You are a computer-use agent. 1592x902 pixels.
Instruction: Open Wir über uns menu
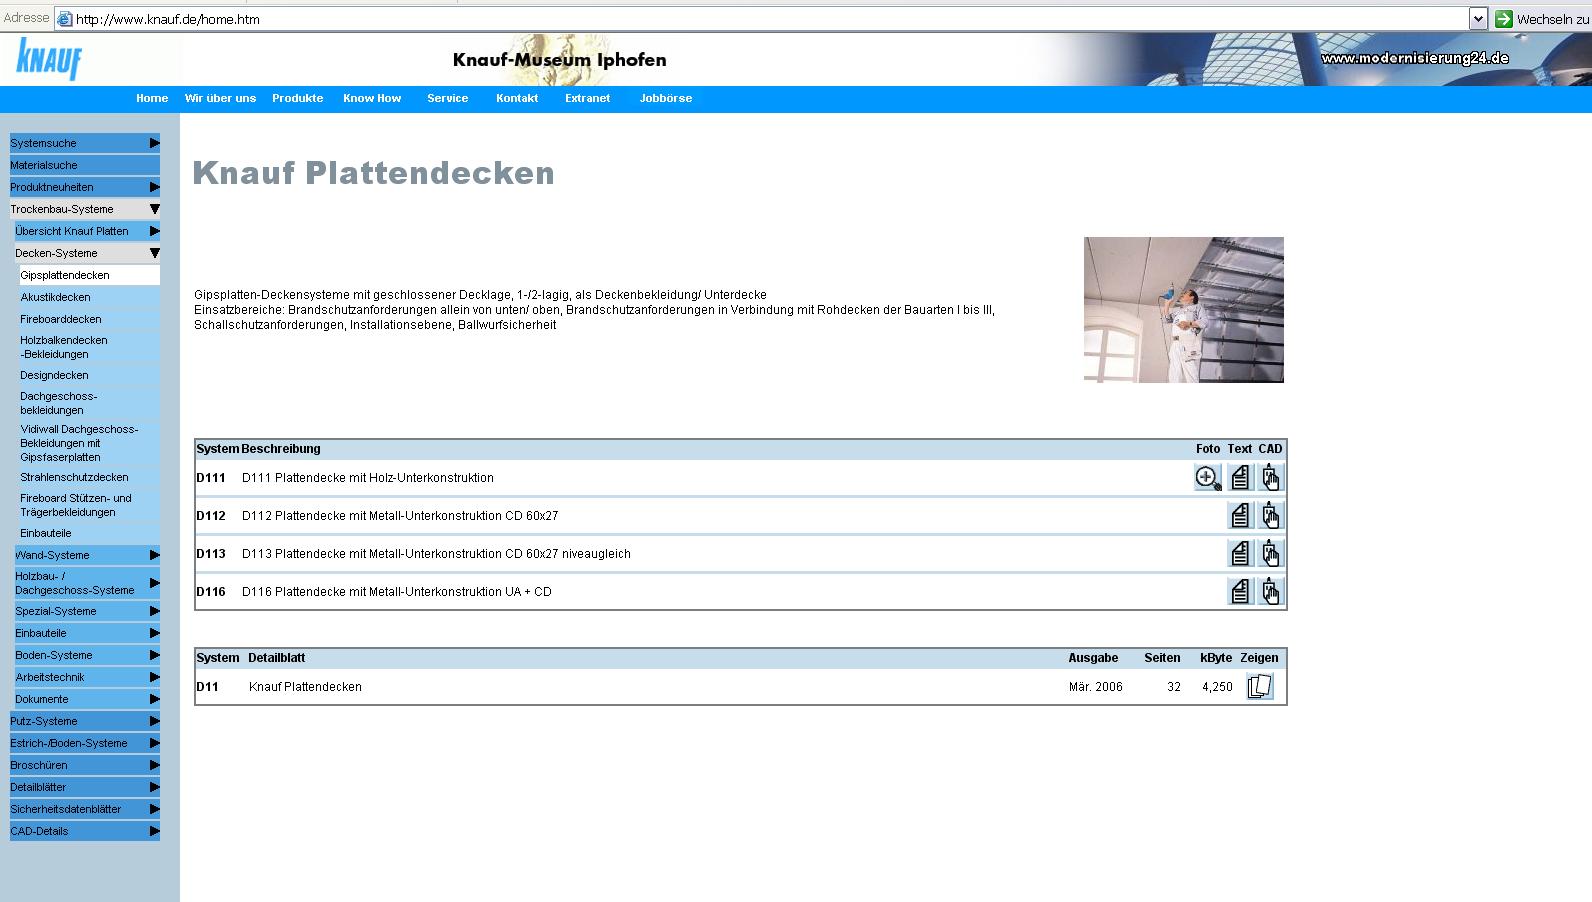[x=220, y=98]
